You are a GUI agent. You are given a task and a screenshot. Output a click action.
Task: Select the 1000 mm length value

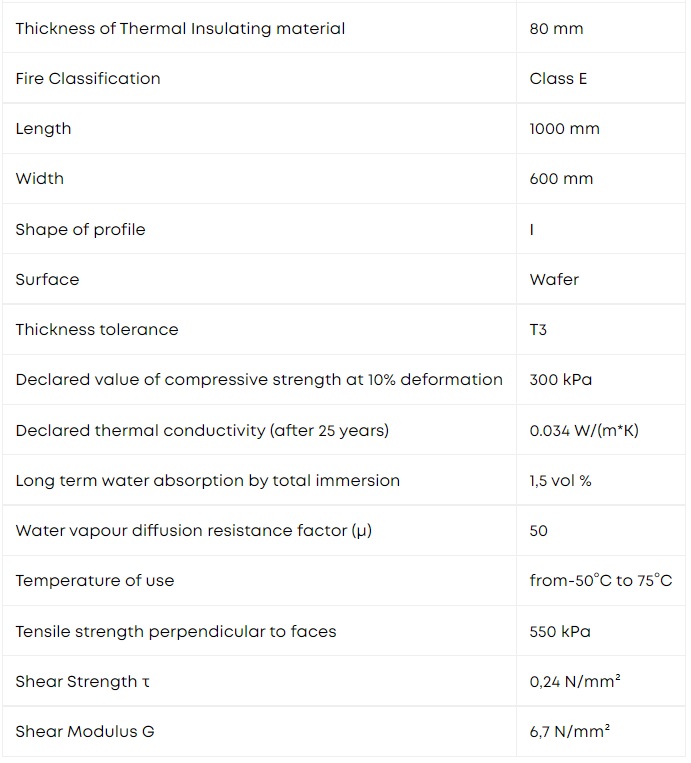[x=564, y=129]
